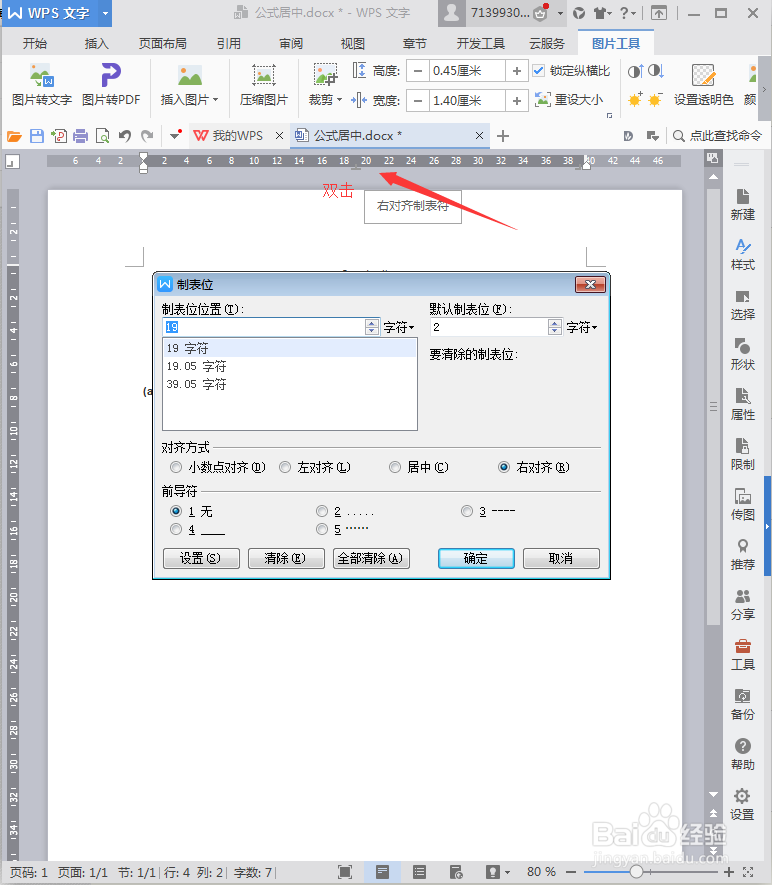
Task: Open the 样式 styles side panel
Action: tap(742, 255)
